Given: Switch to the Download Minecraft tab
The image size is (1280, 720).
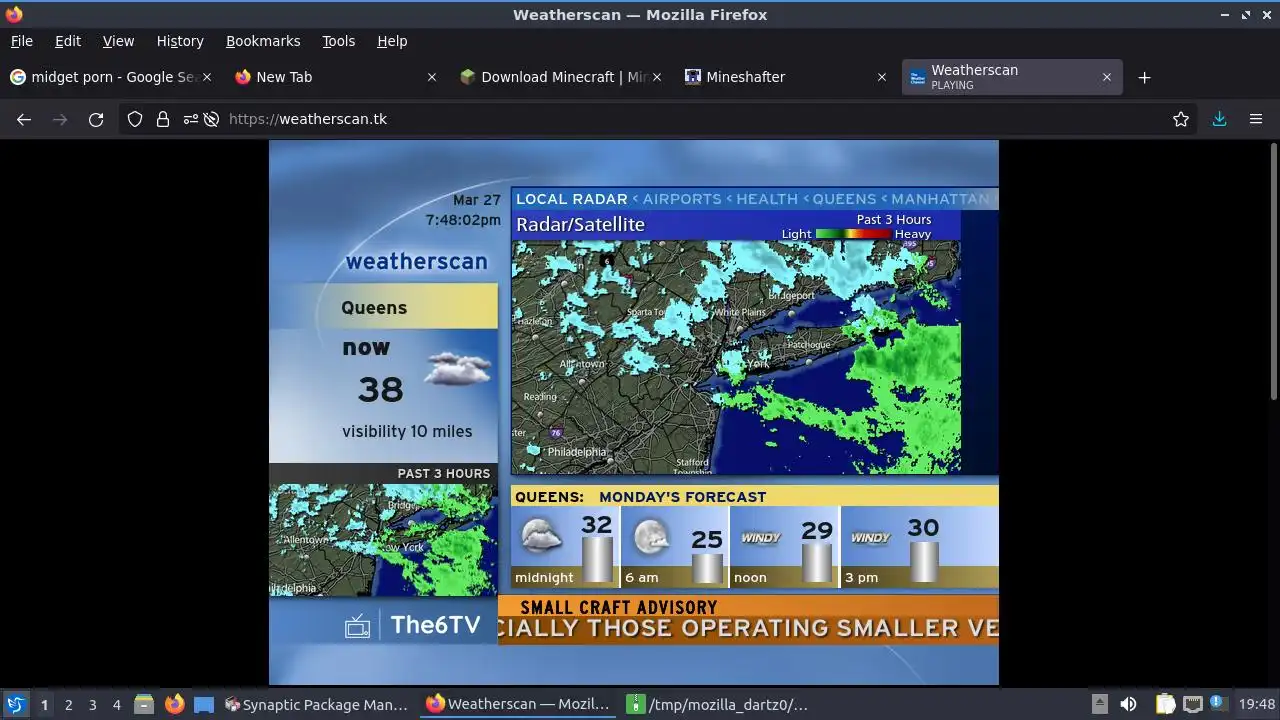Looking at the screenshot, I should [x=560, y=77].
